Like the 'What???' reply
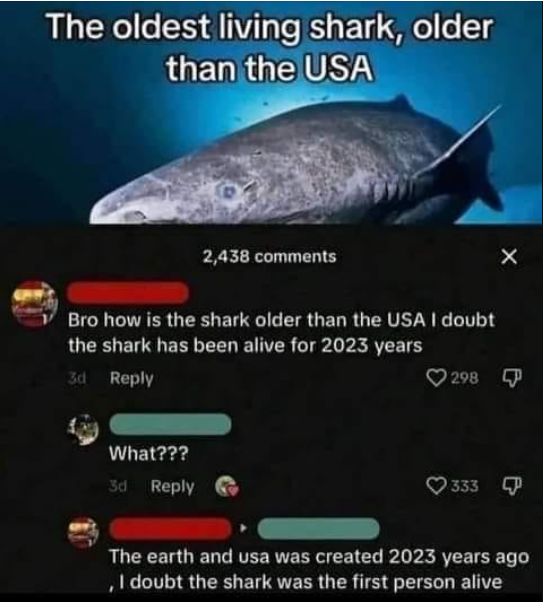Image resolution: width=543 pixels, height=602 pixels. click(x=435, y=486)
